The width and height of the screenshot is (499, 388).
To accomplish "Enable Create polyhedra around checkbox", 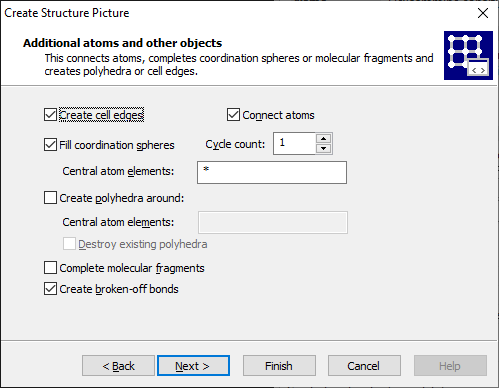I will coord(50,198).
